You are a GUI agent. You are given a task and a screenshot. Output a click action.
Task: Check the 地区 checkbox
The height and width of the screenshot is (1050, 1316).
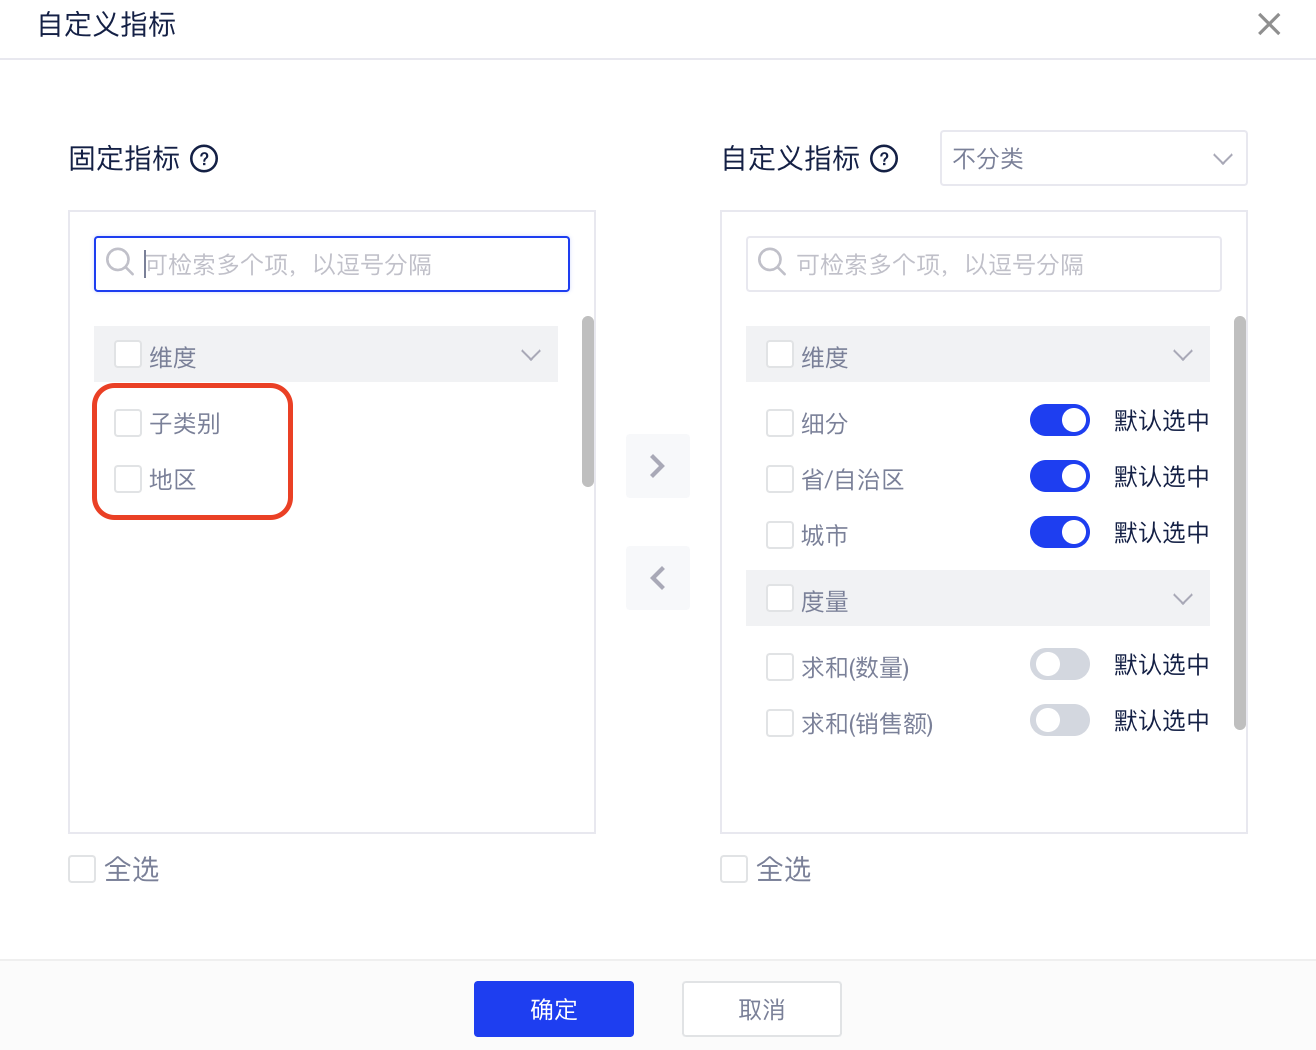[128, 479]
